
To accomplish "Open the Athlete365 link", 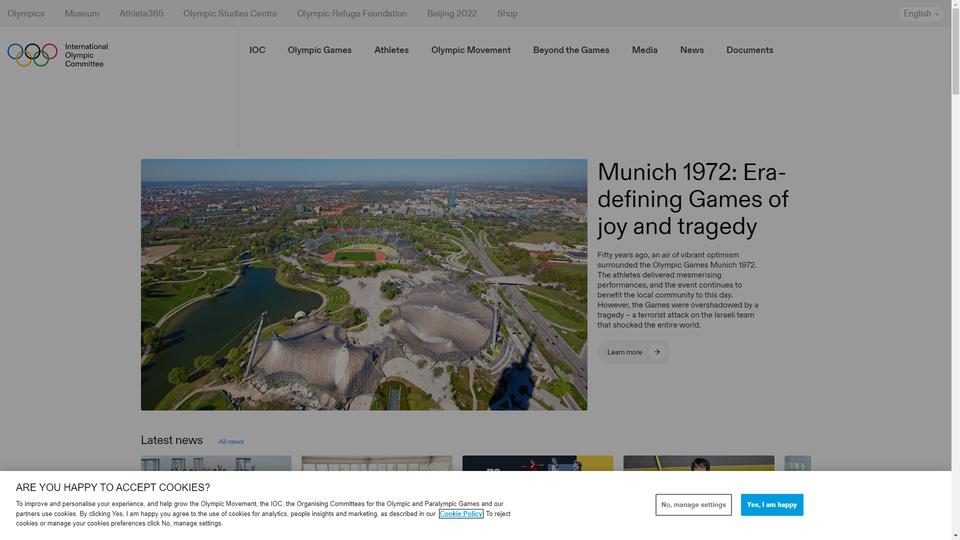I will (x=141, y=13).
